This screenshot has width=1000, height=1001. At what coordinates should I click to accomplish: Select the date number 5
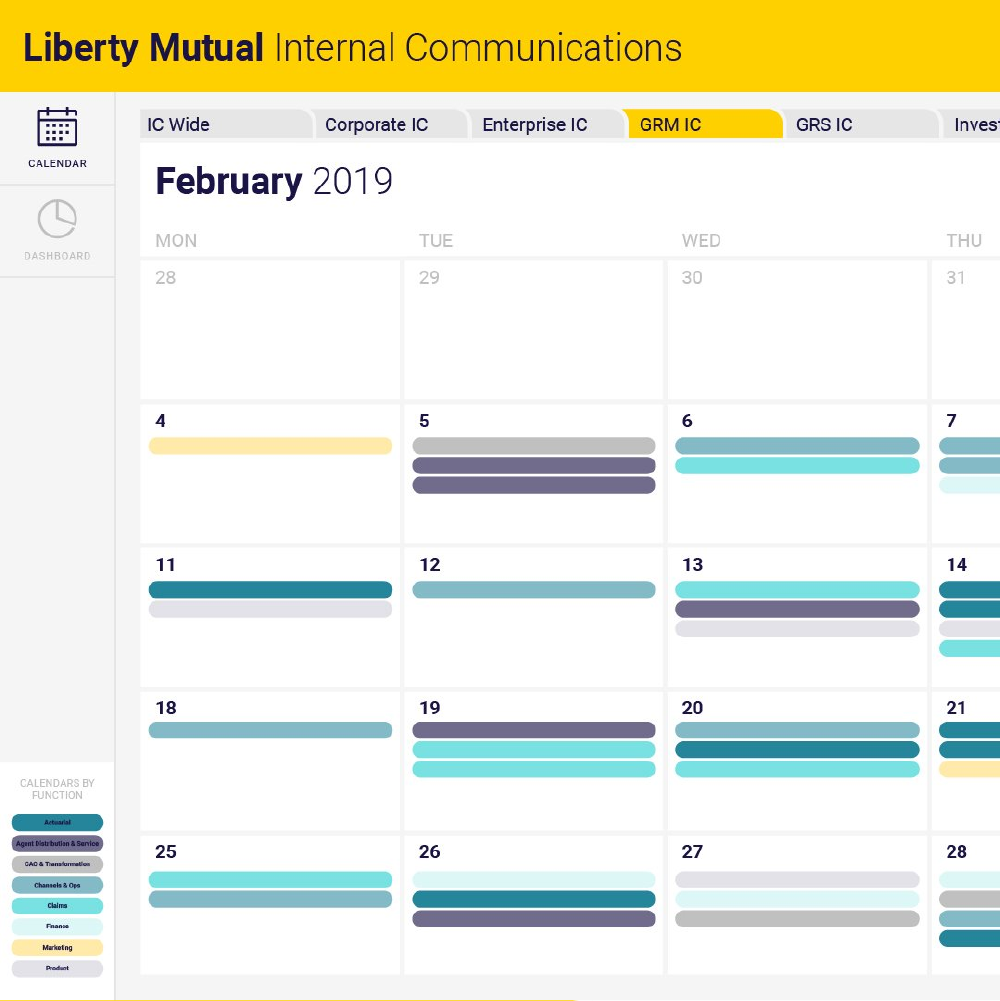424,421
